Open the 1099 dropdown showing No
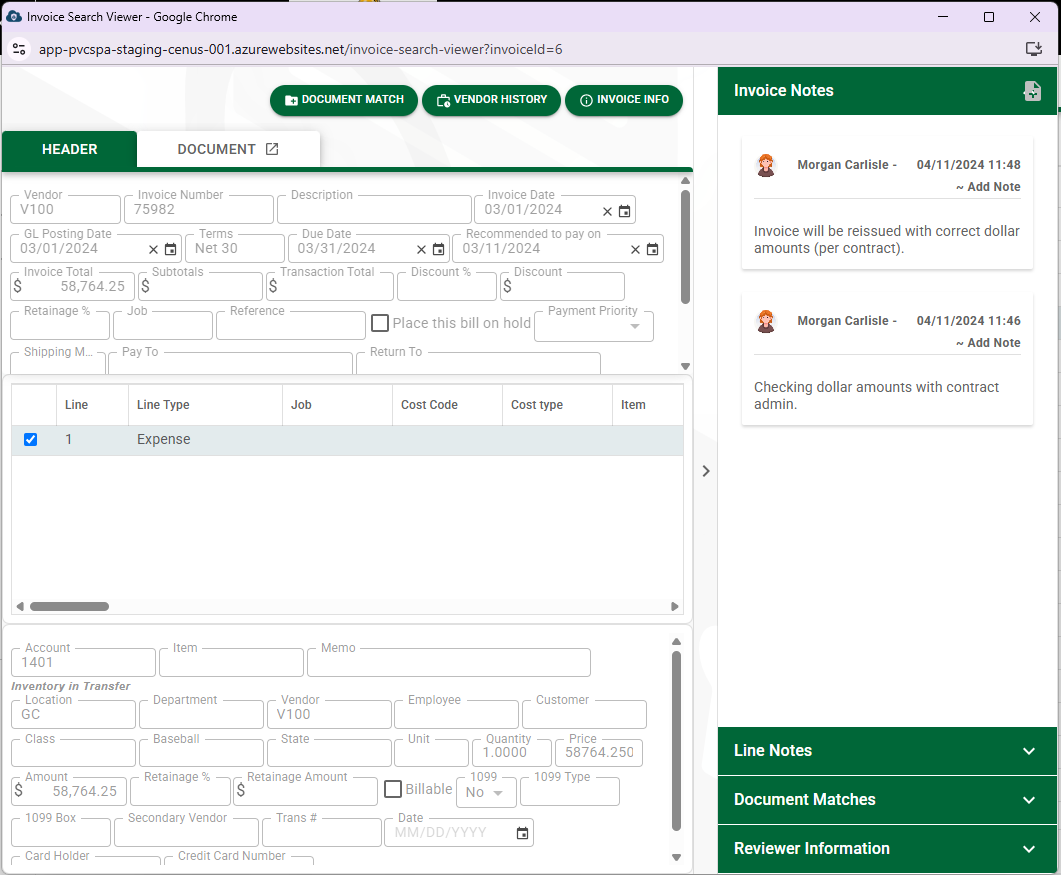Screen dimensions: 1061x875 click(x=486, y=793)
